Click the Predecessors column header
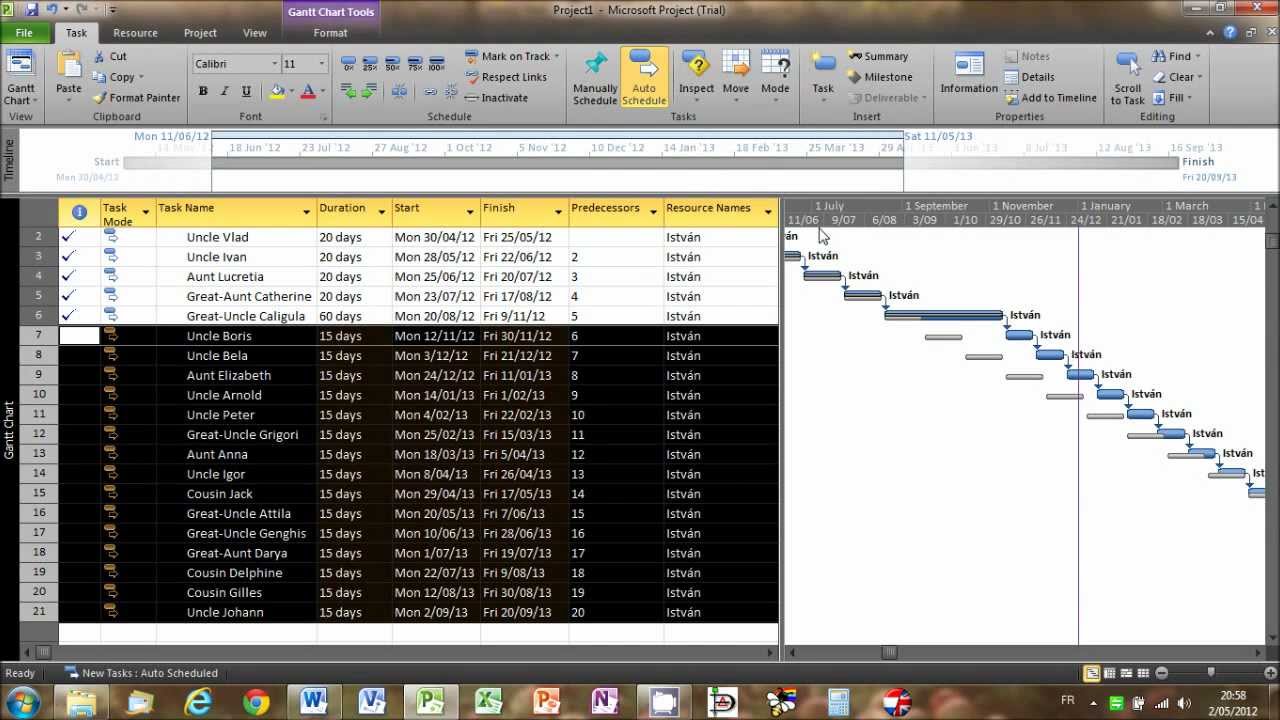Viewport: 1280px width, 720px height. 616,211
